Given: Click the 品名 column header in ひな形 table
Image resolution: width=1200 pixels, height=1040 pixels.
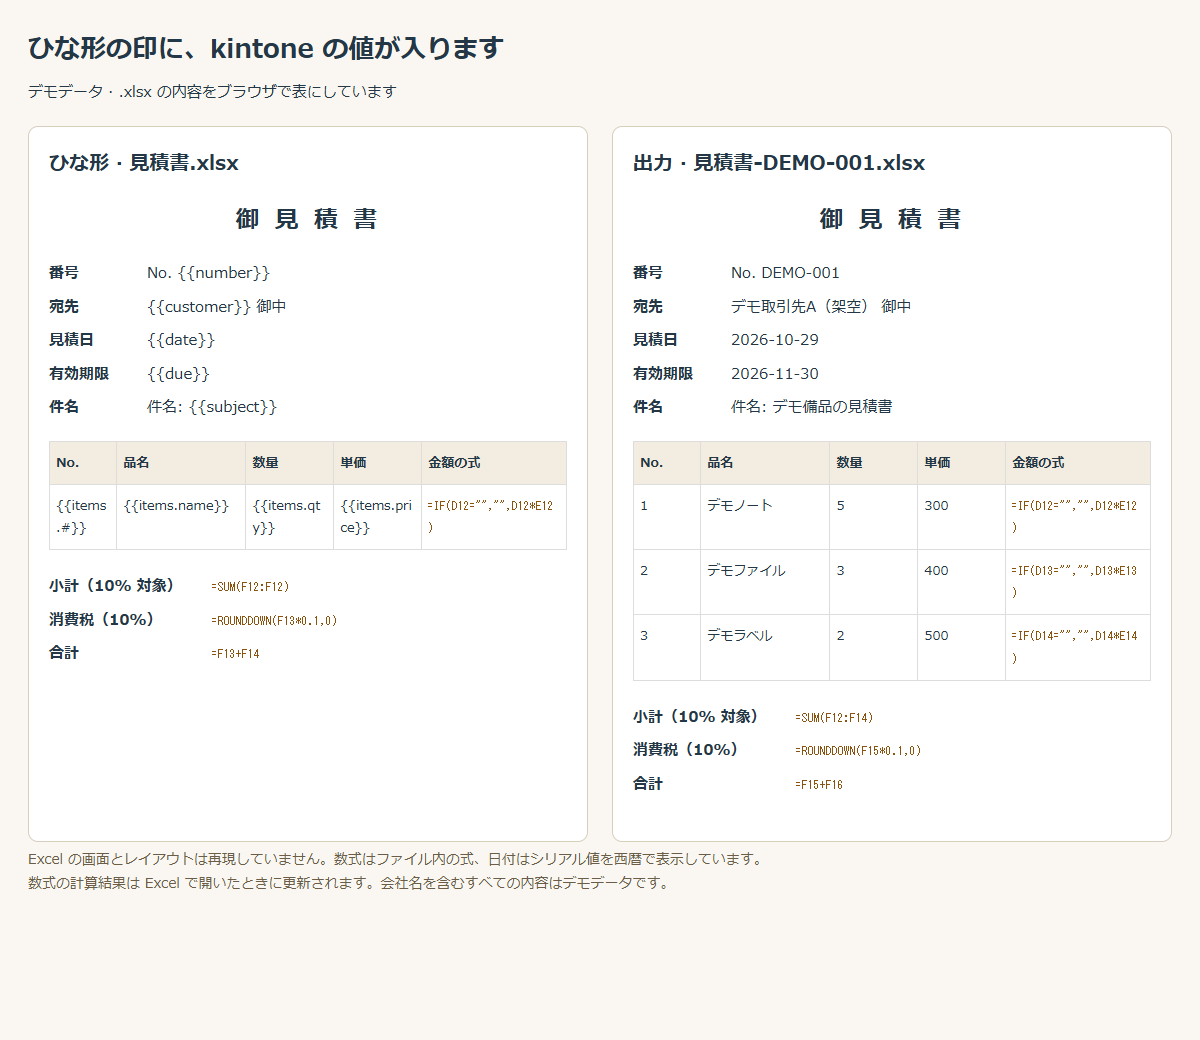Looking at the screenshot, I should [x=181, y=463].
